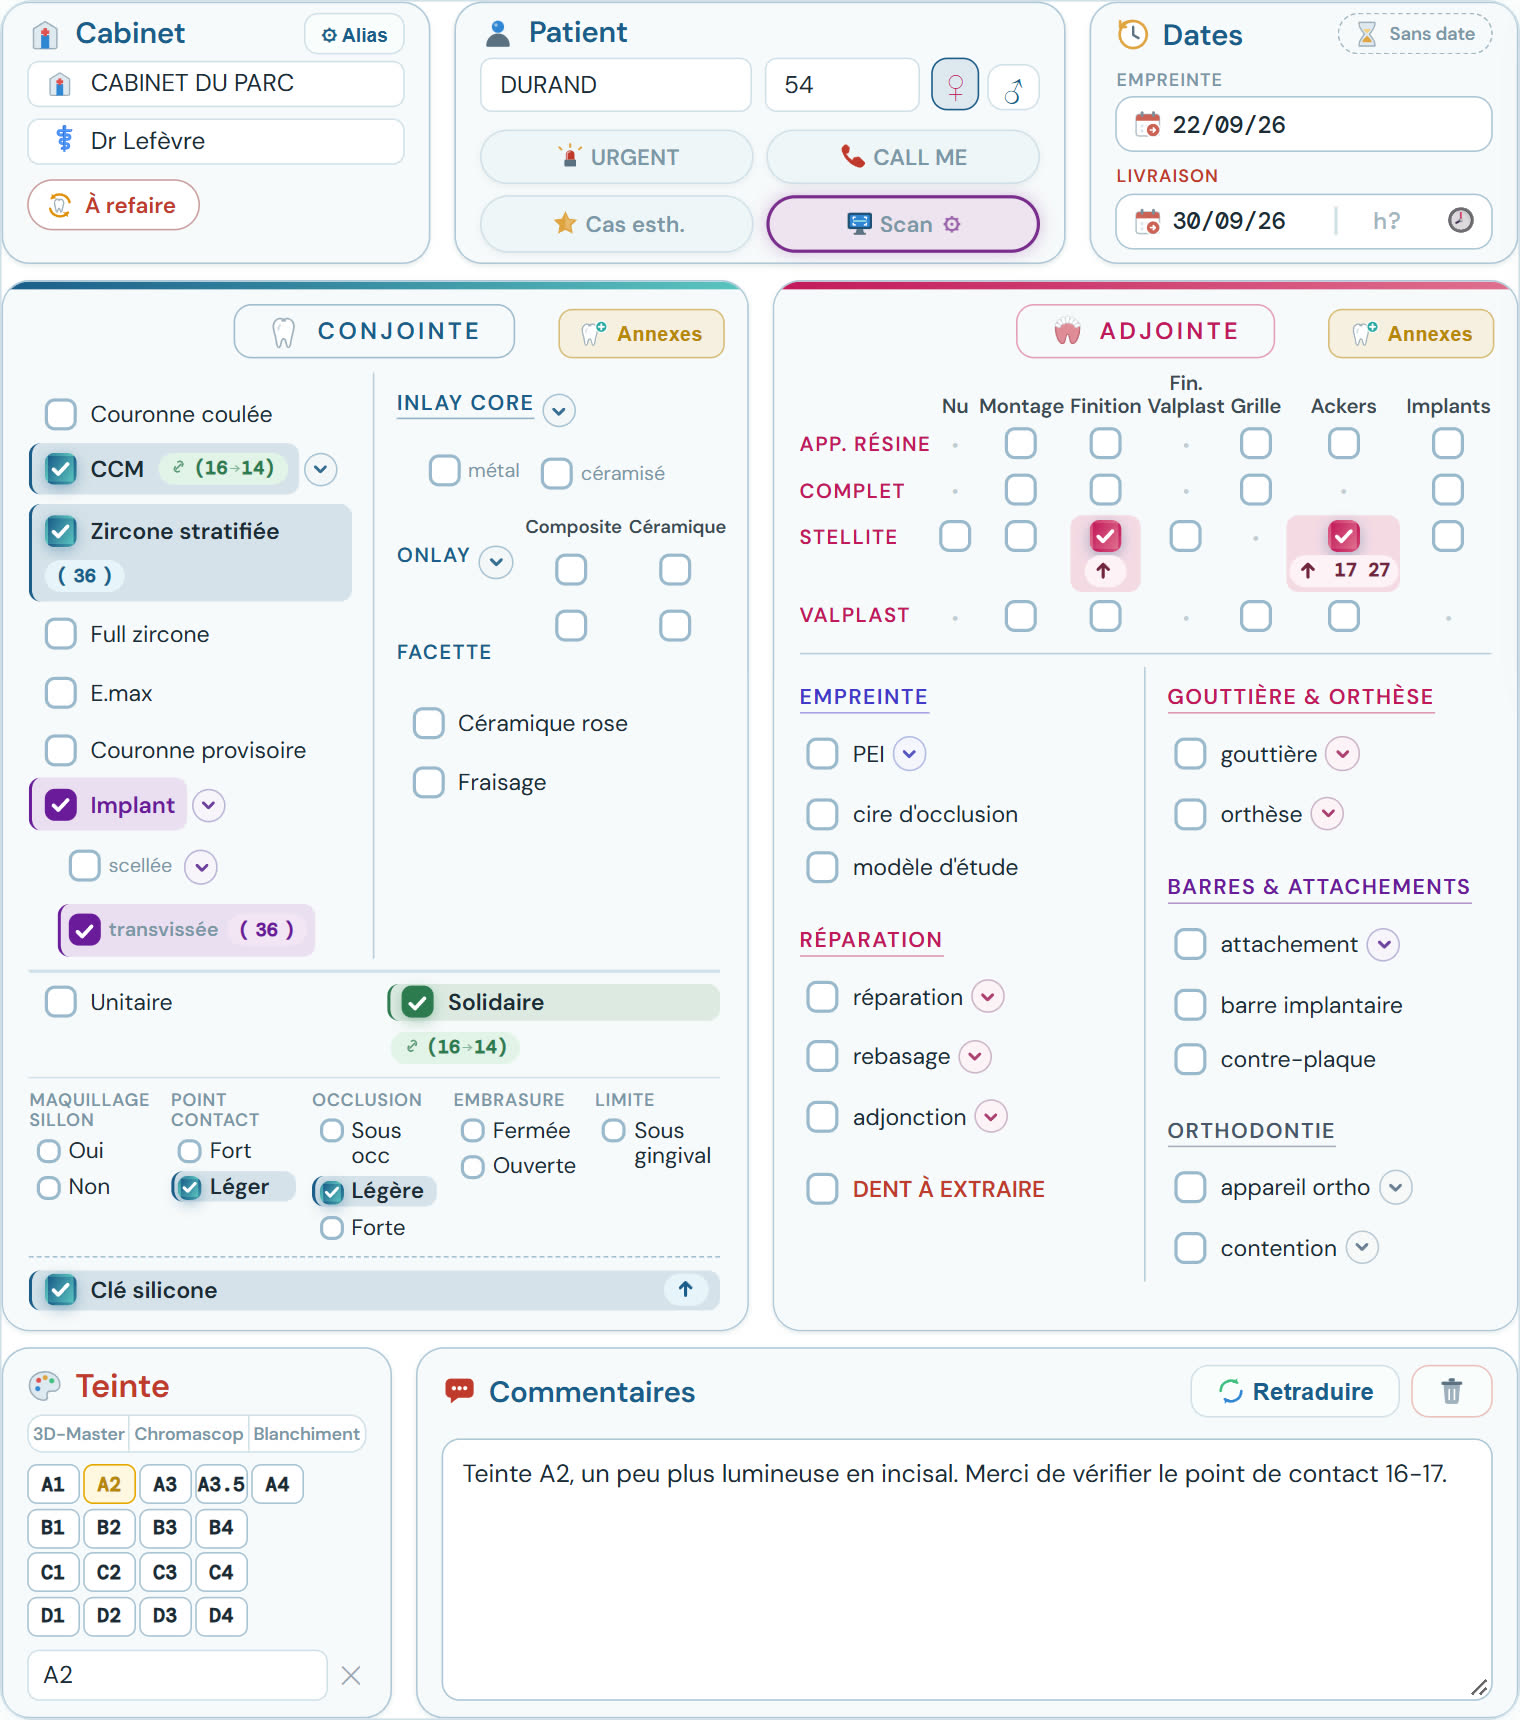This screenshot has height=1720, width=1520.
Task: Expand the Inlay Core dropdown chevron
Action: pyautogui.click(x=559, y=410)
